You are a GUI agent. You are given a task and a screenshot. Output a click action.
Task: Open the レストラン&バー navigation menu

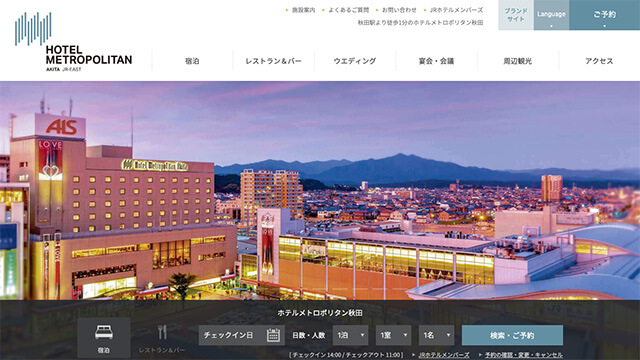coord(273,61)
